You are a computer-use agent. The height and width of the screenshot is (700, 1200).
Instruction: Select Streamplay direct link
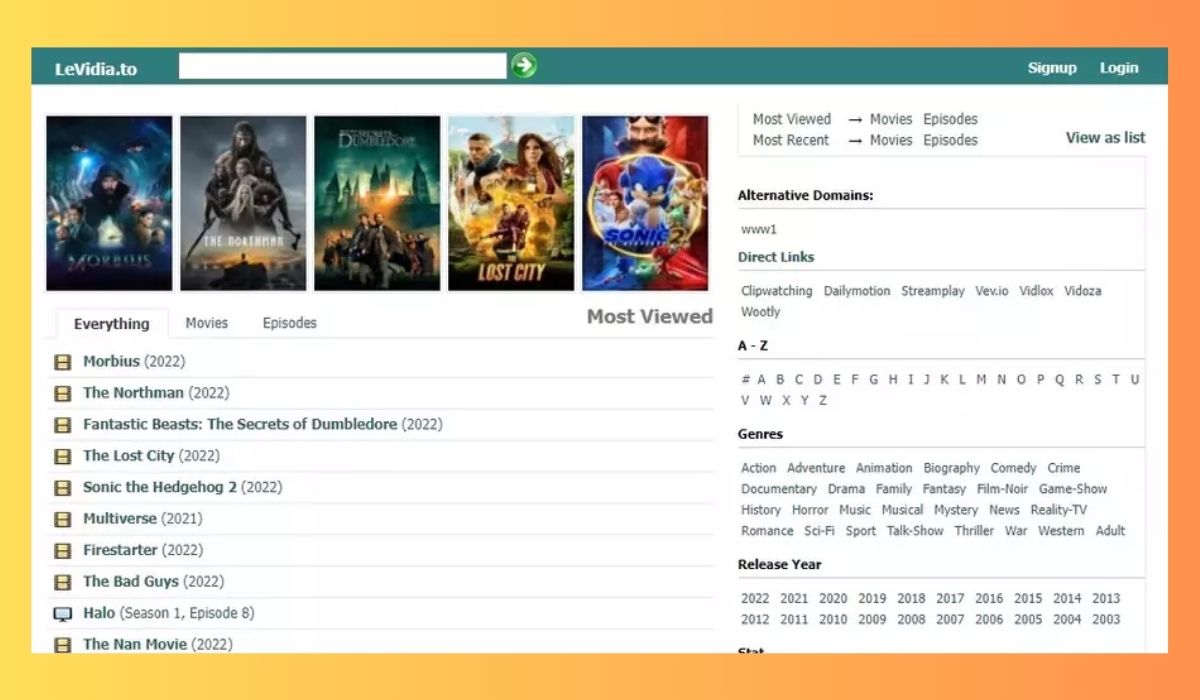click(x=933, y=291)
